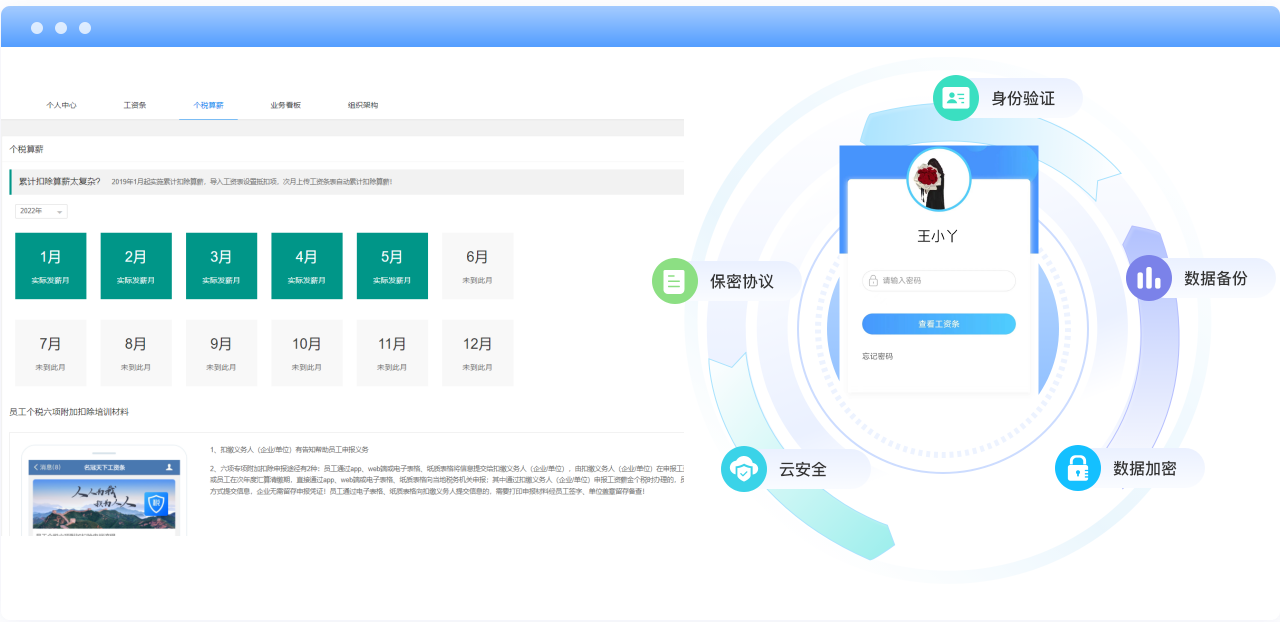Click the identity verification (身份验证) icon
1280x622 pixels.
pos(956,98)
